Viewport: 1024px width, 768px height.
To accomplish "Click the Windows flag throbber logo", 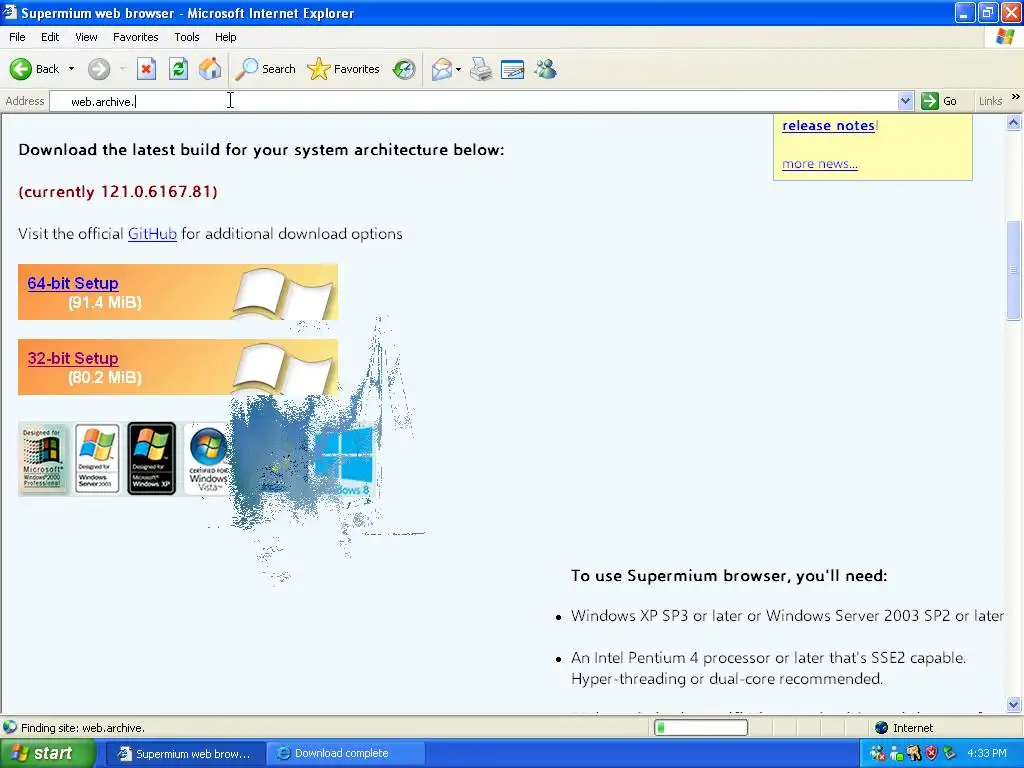I will coord(1005,37).
